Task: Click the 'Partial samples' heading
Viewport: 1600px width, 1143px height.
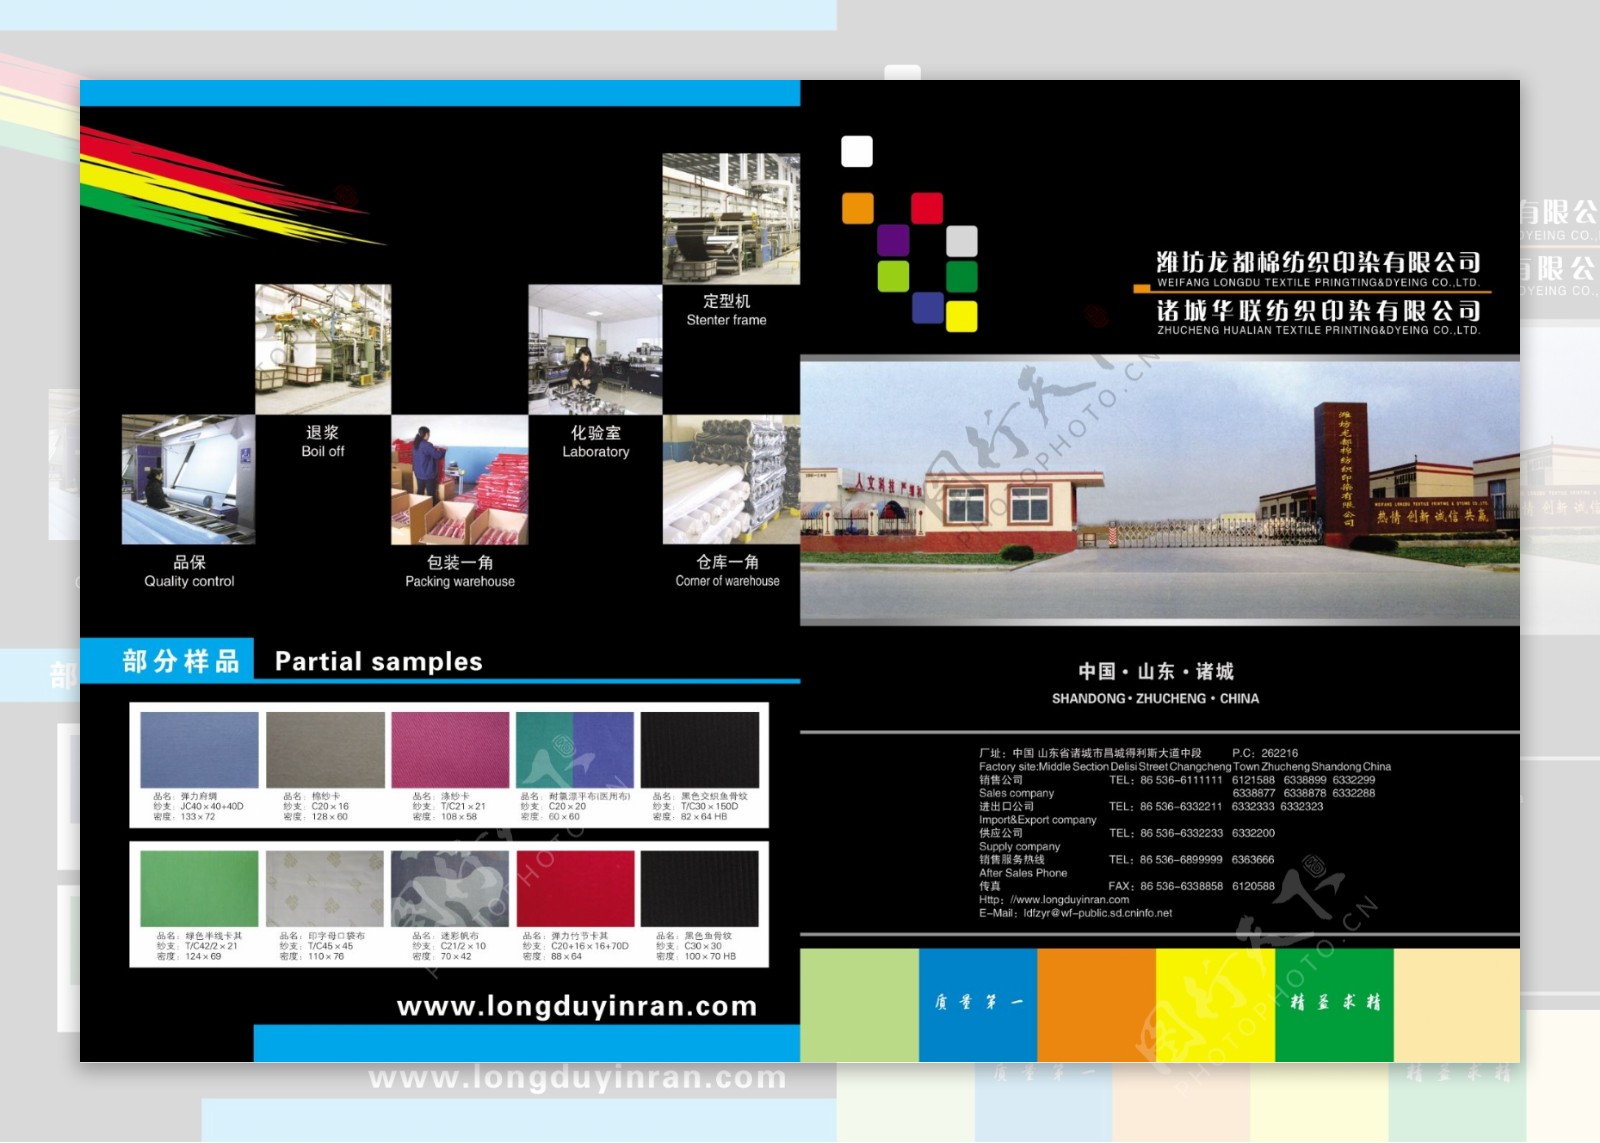Action: click(378, 661)
